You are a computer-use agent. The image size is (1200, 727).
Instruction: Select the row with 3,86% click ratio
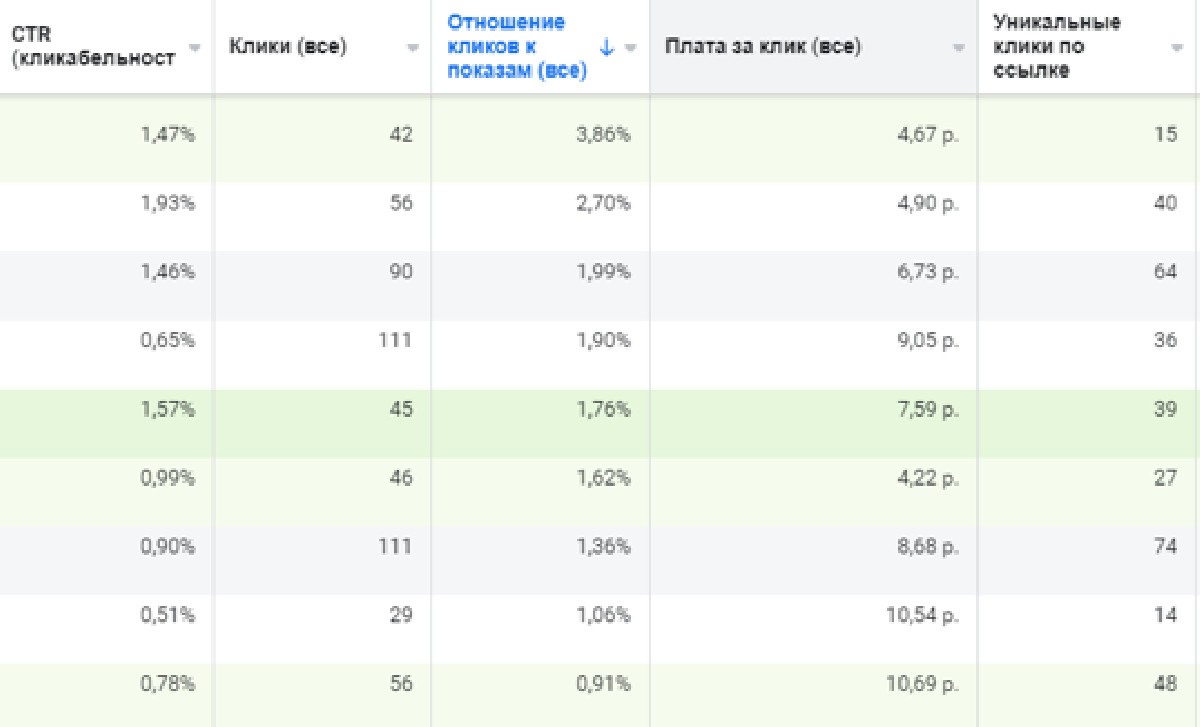tap(600, 136)
